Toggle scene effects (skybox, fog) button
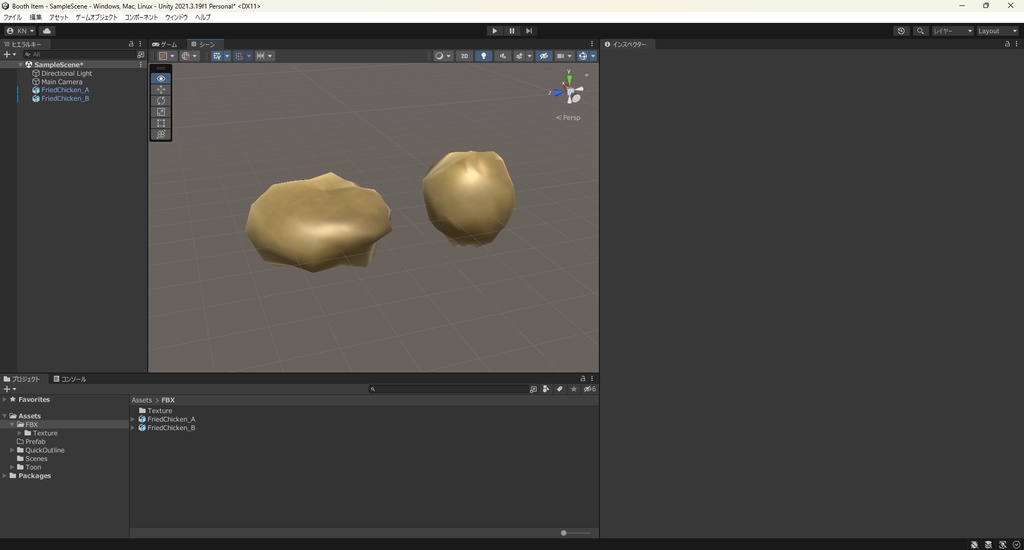The image size is (1024, 550). 519,56
